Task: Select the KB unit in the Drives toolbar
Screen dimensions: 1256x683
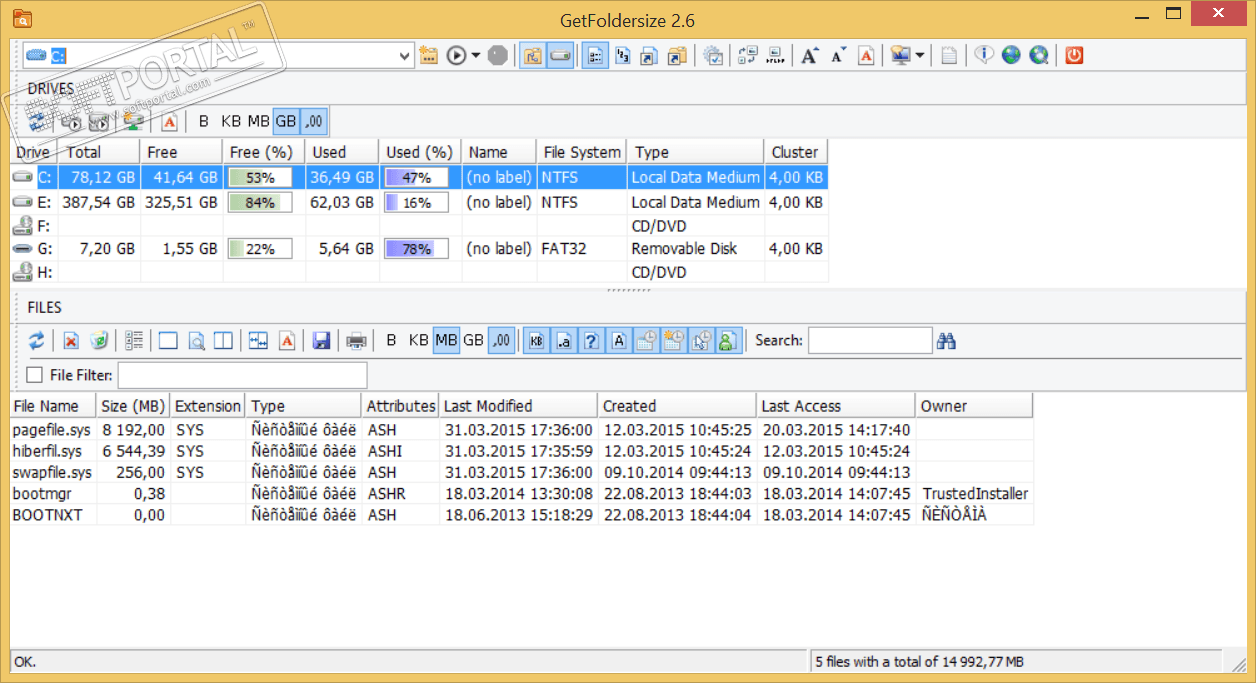Action: (x=231, y=121)
